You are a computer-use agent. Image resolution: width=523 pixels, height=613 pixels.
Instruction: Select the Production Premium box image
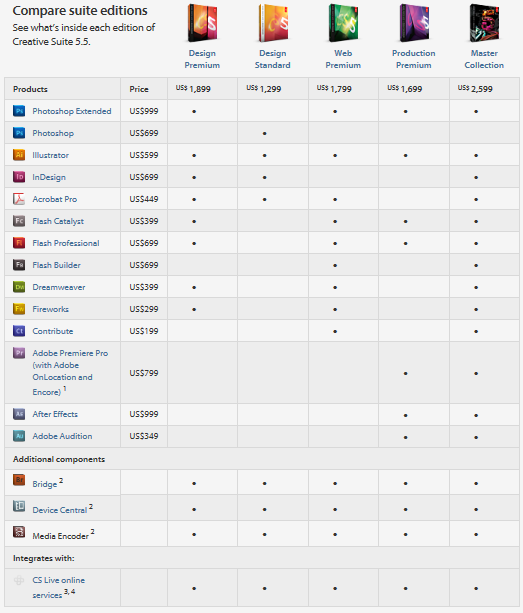click(414, 23)
